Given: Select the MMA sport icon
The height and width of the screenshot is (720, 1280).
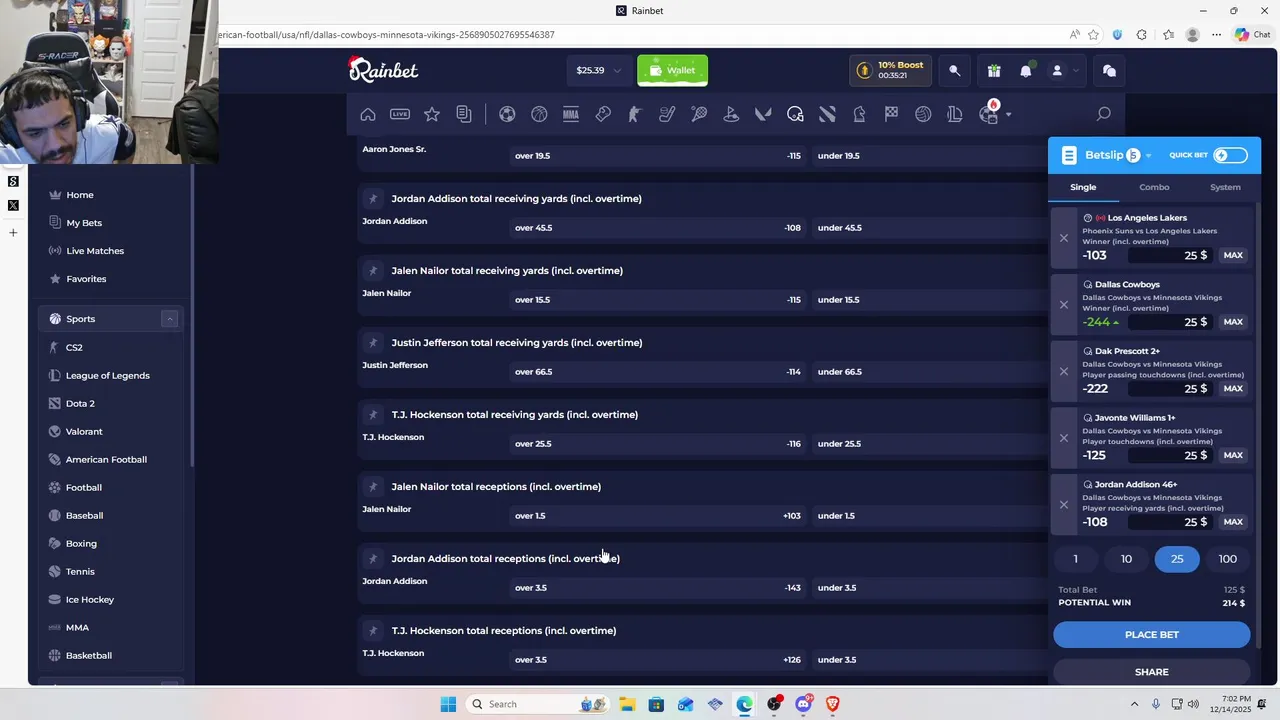Looking at the screenshot, I should (x=571, y=114).
